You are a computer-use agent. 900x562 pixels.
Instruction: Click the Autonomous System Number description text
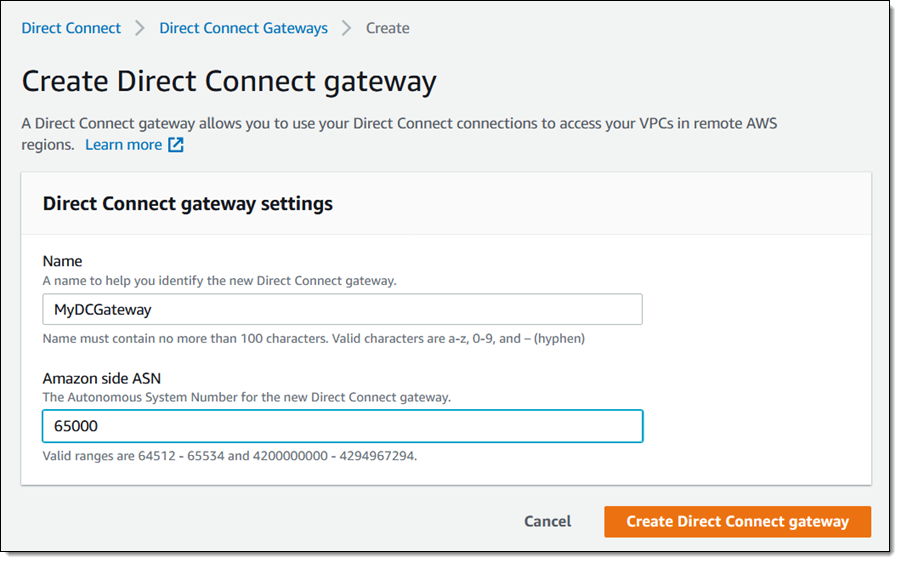click(246, 397)
